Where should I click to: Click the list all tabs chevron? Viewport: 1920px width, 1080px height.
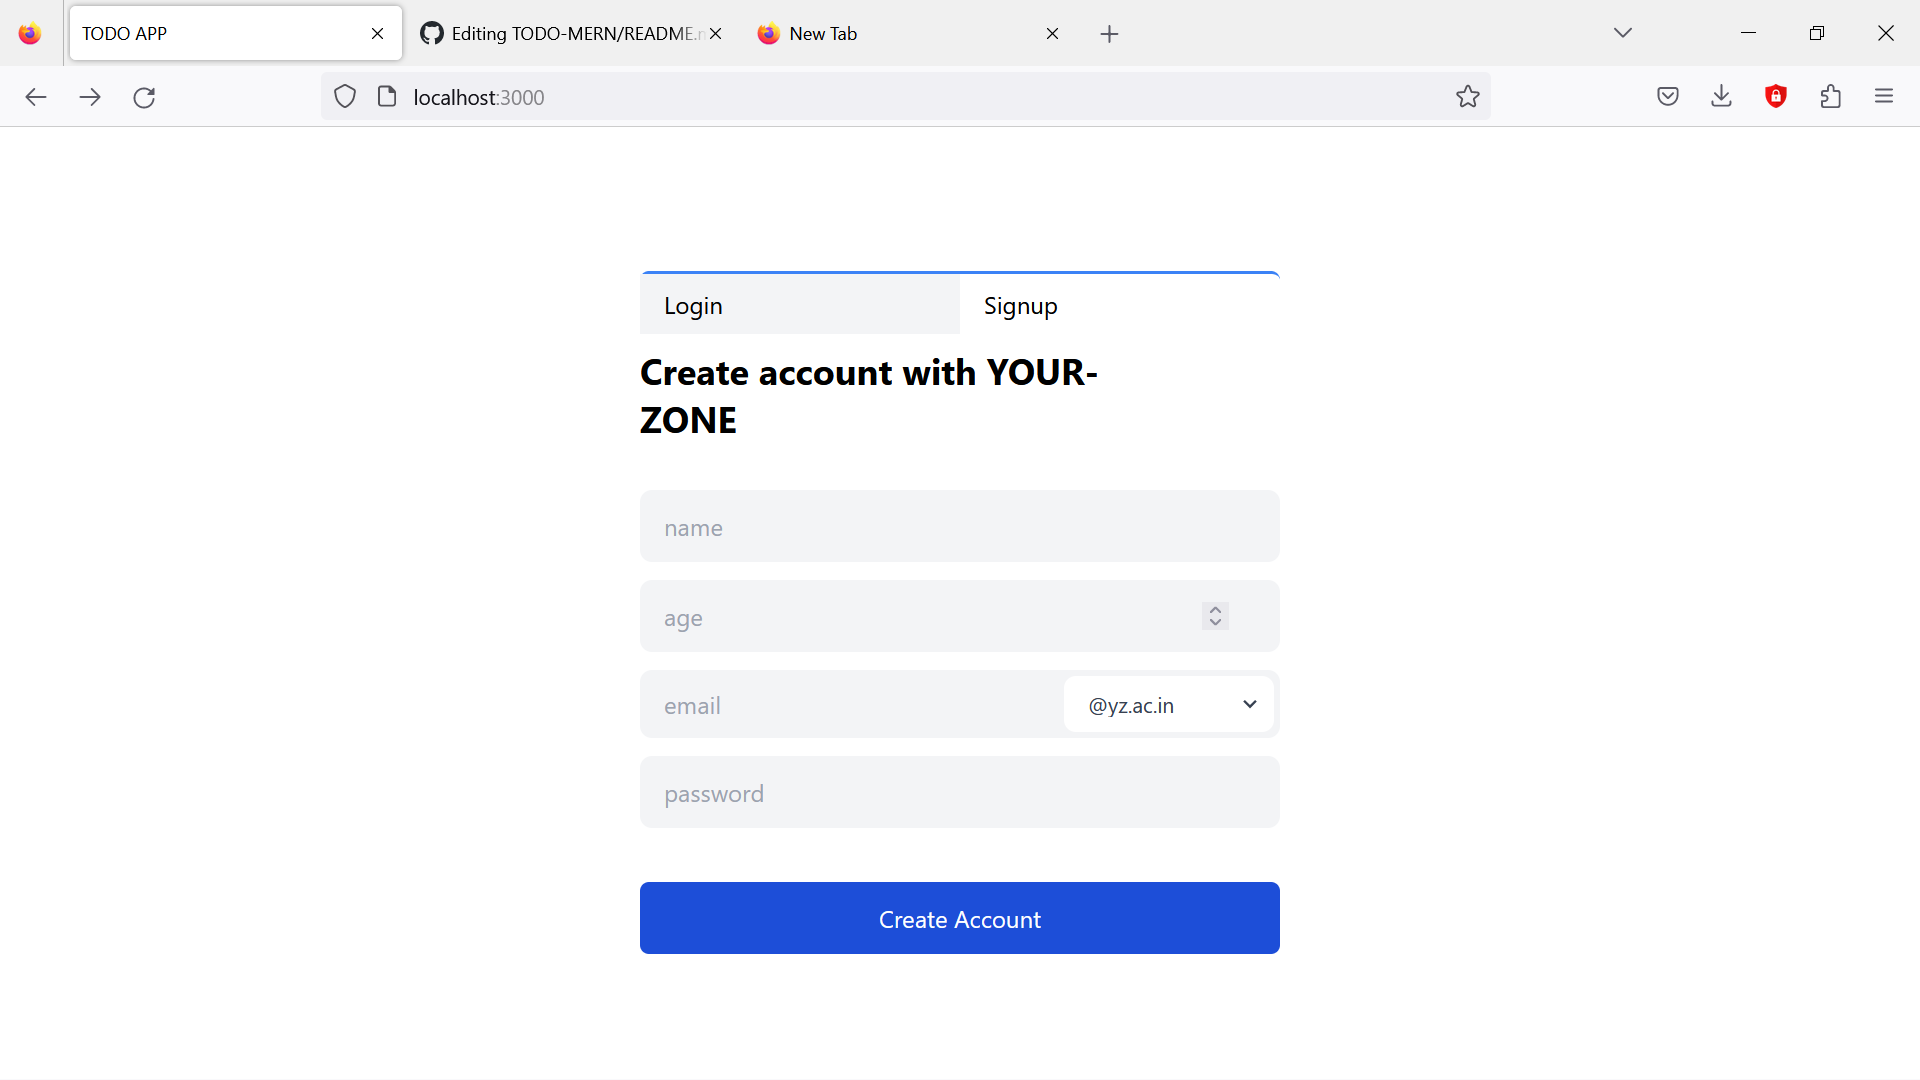pos(1623,32)
